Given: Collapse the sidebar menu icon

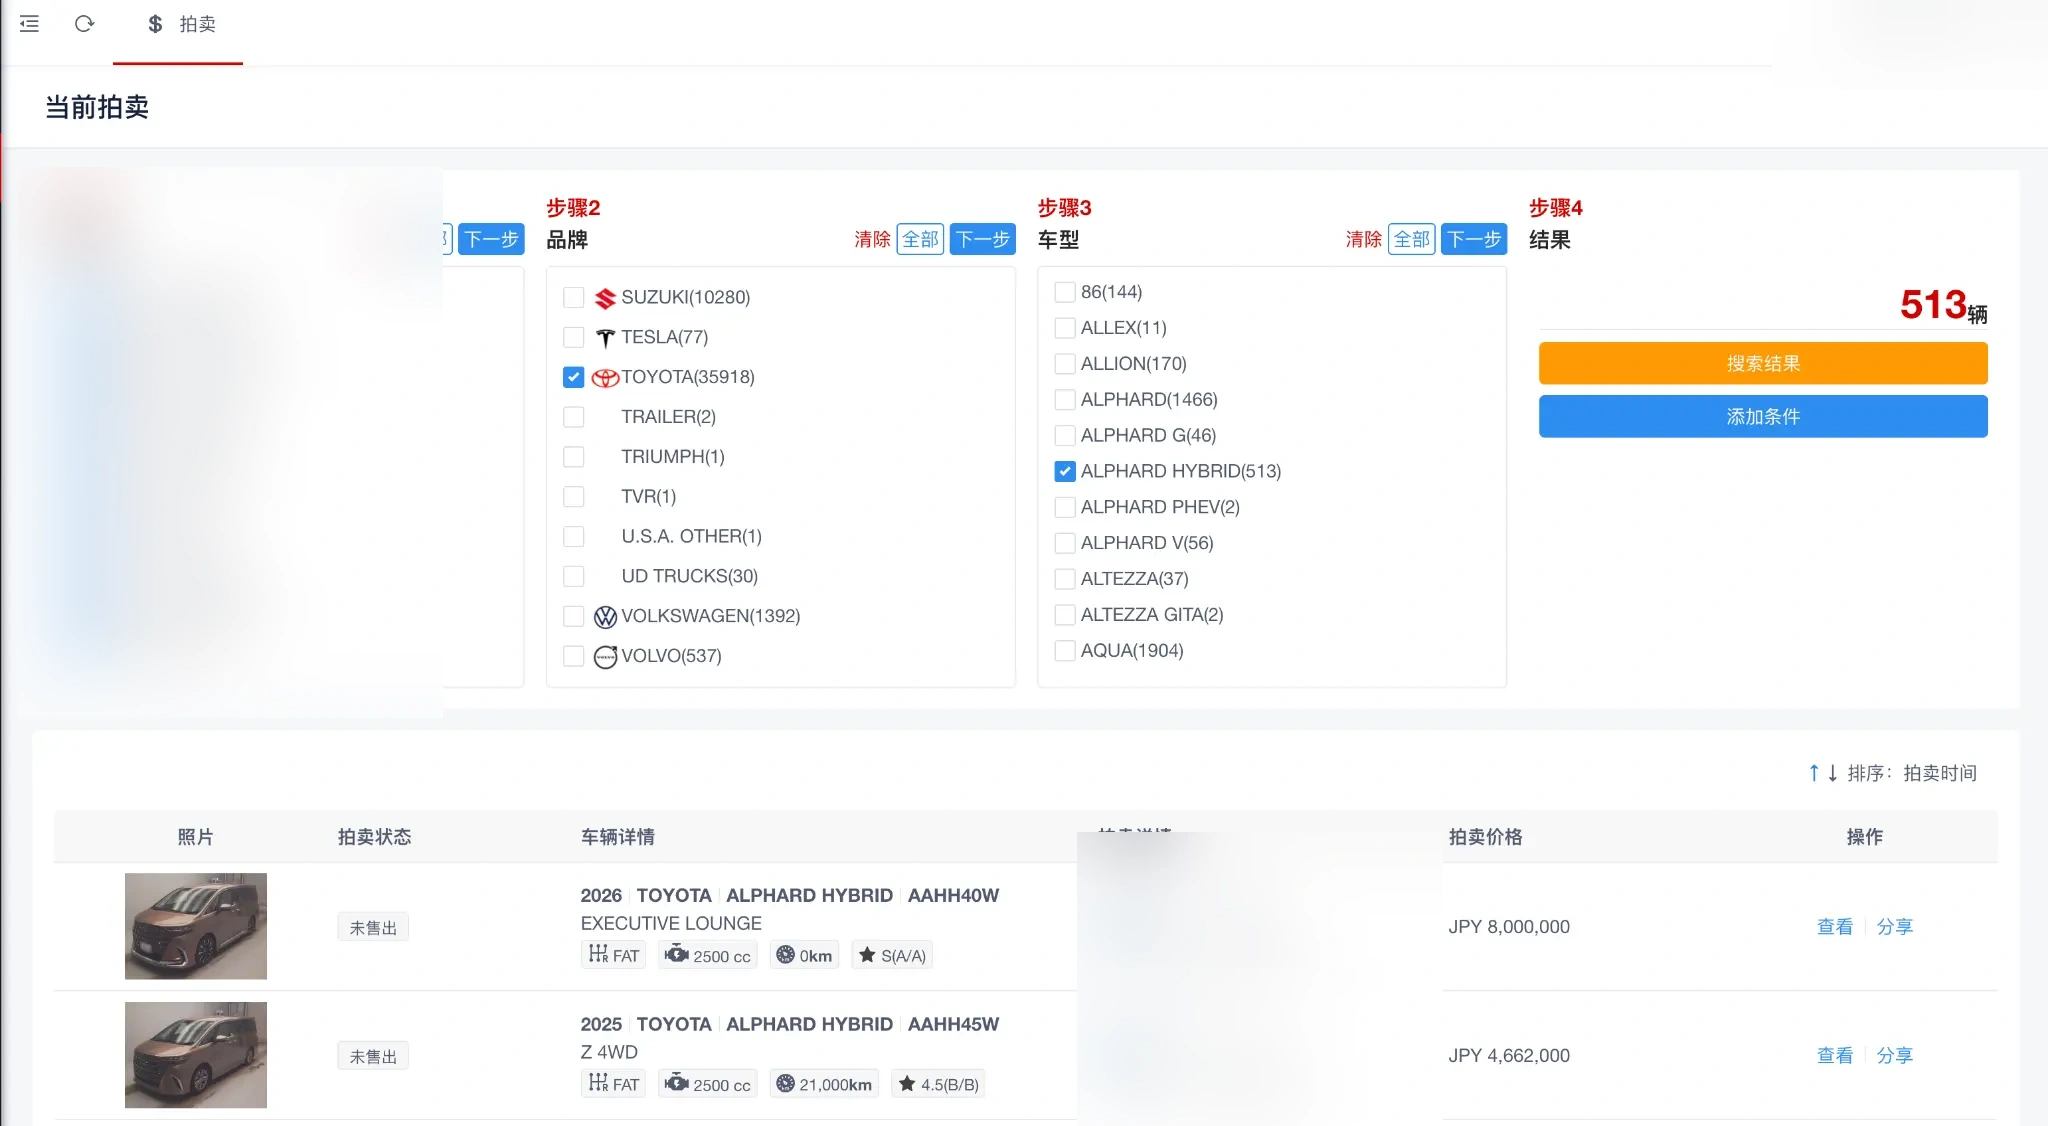Looking at the screenshot, I should pos(29,24).
